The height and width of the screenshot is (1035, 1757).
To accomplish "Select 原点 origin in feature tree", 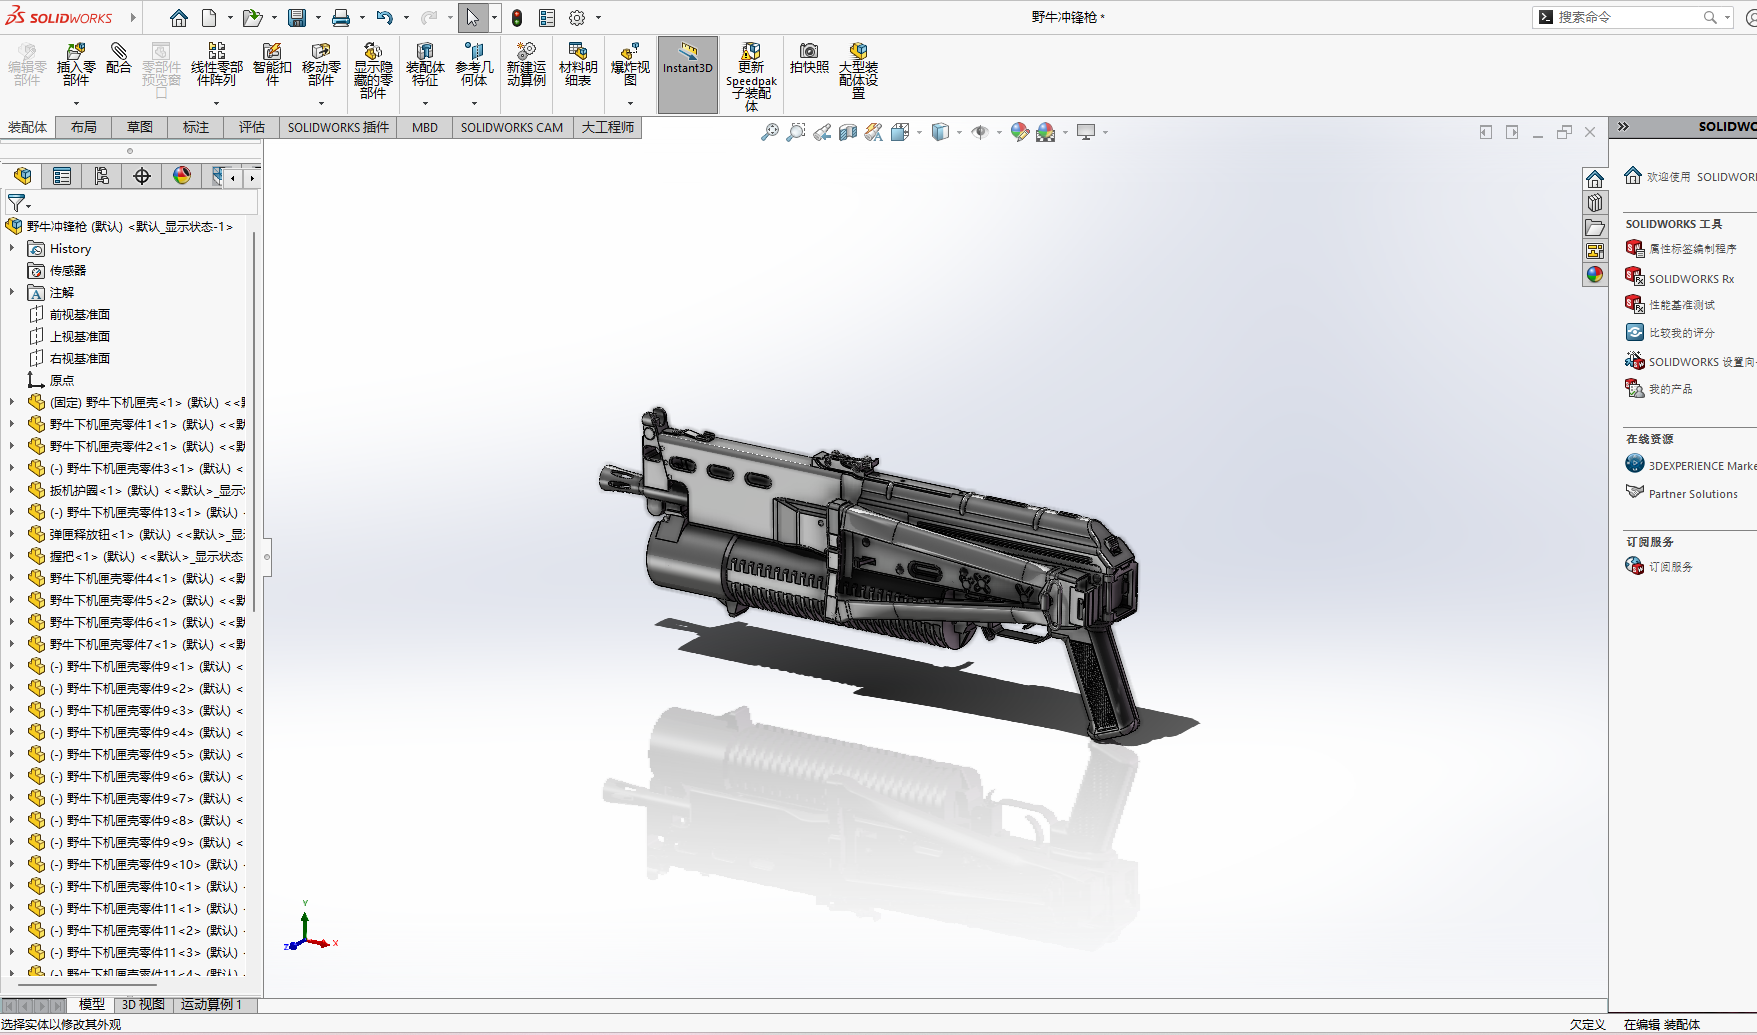I will [62, 380].
